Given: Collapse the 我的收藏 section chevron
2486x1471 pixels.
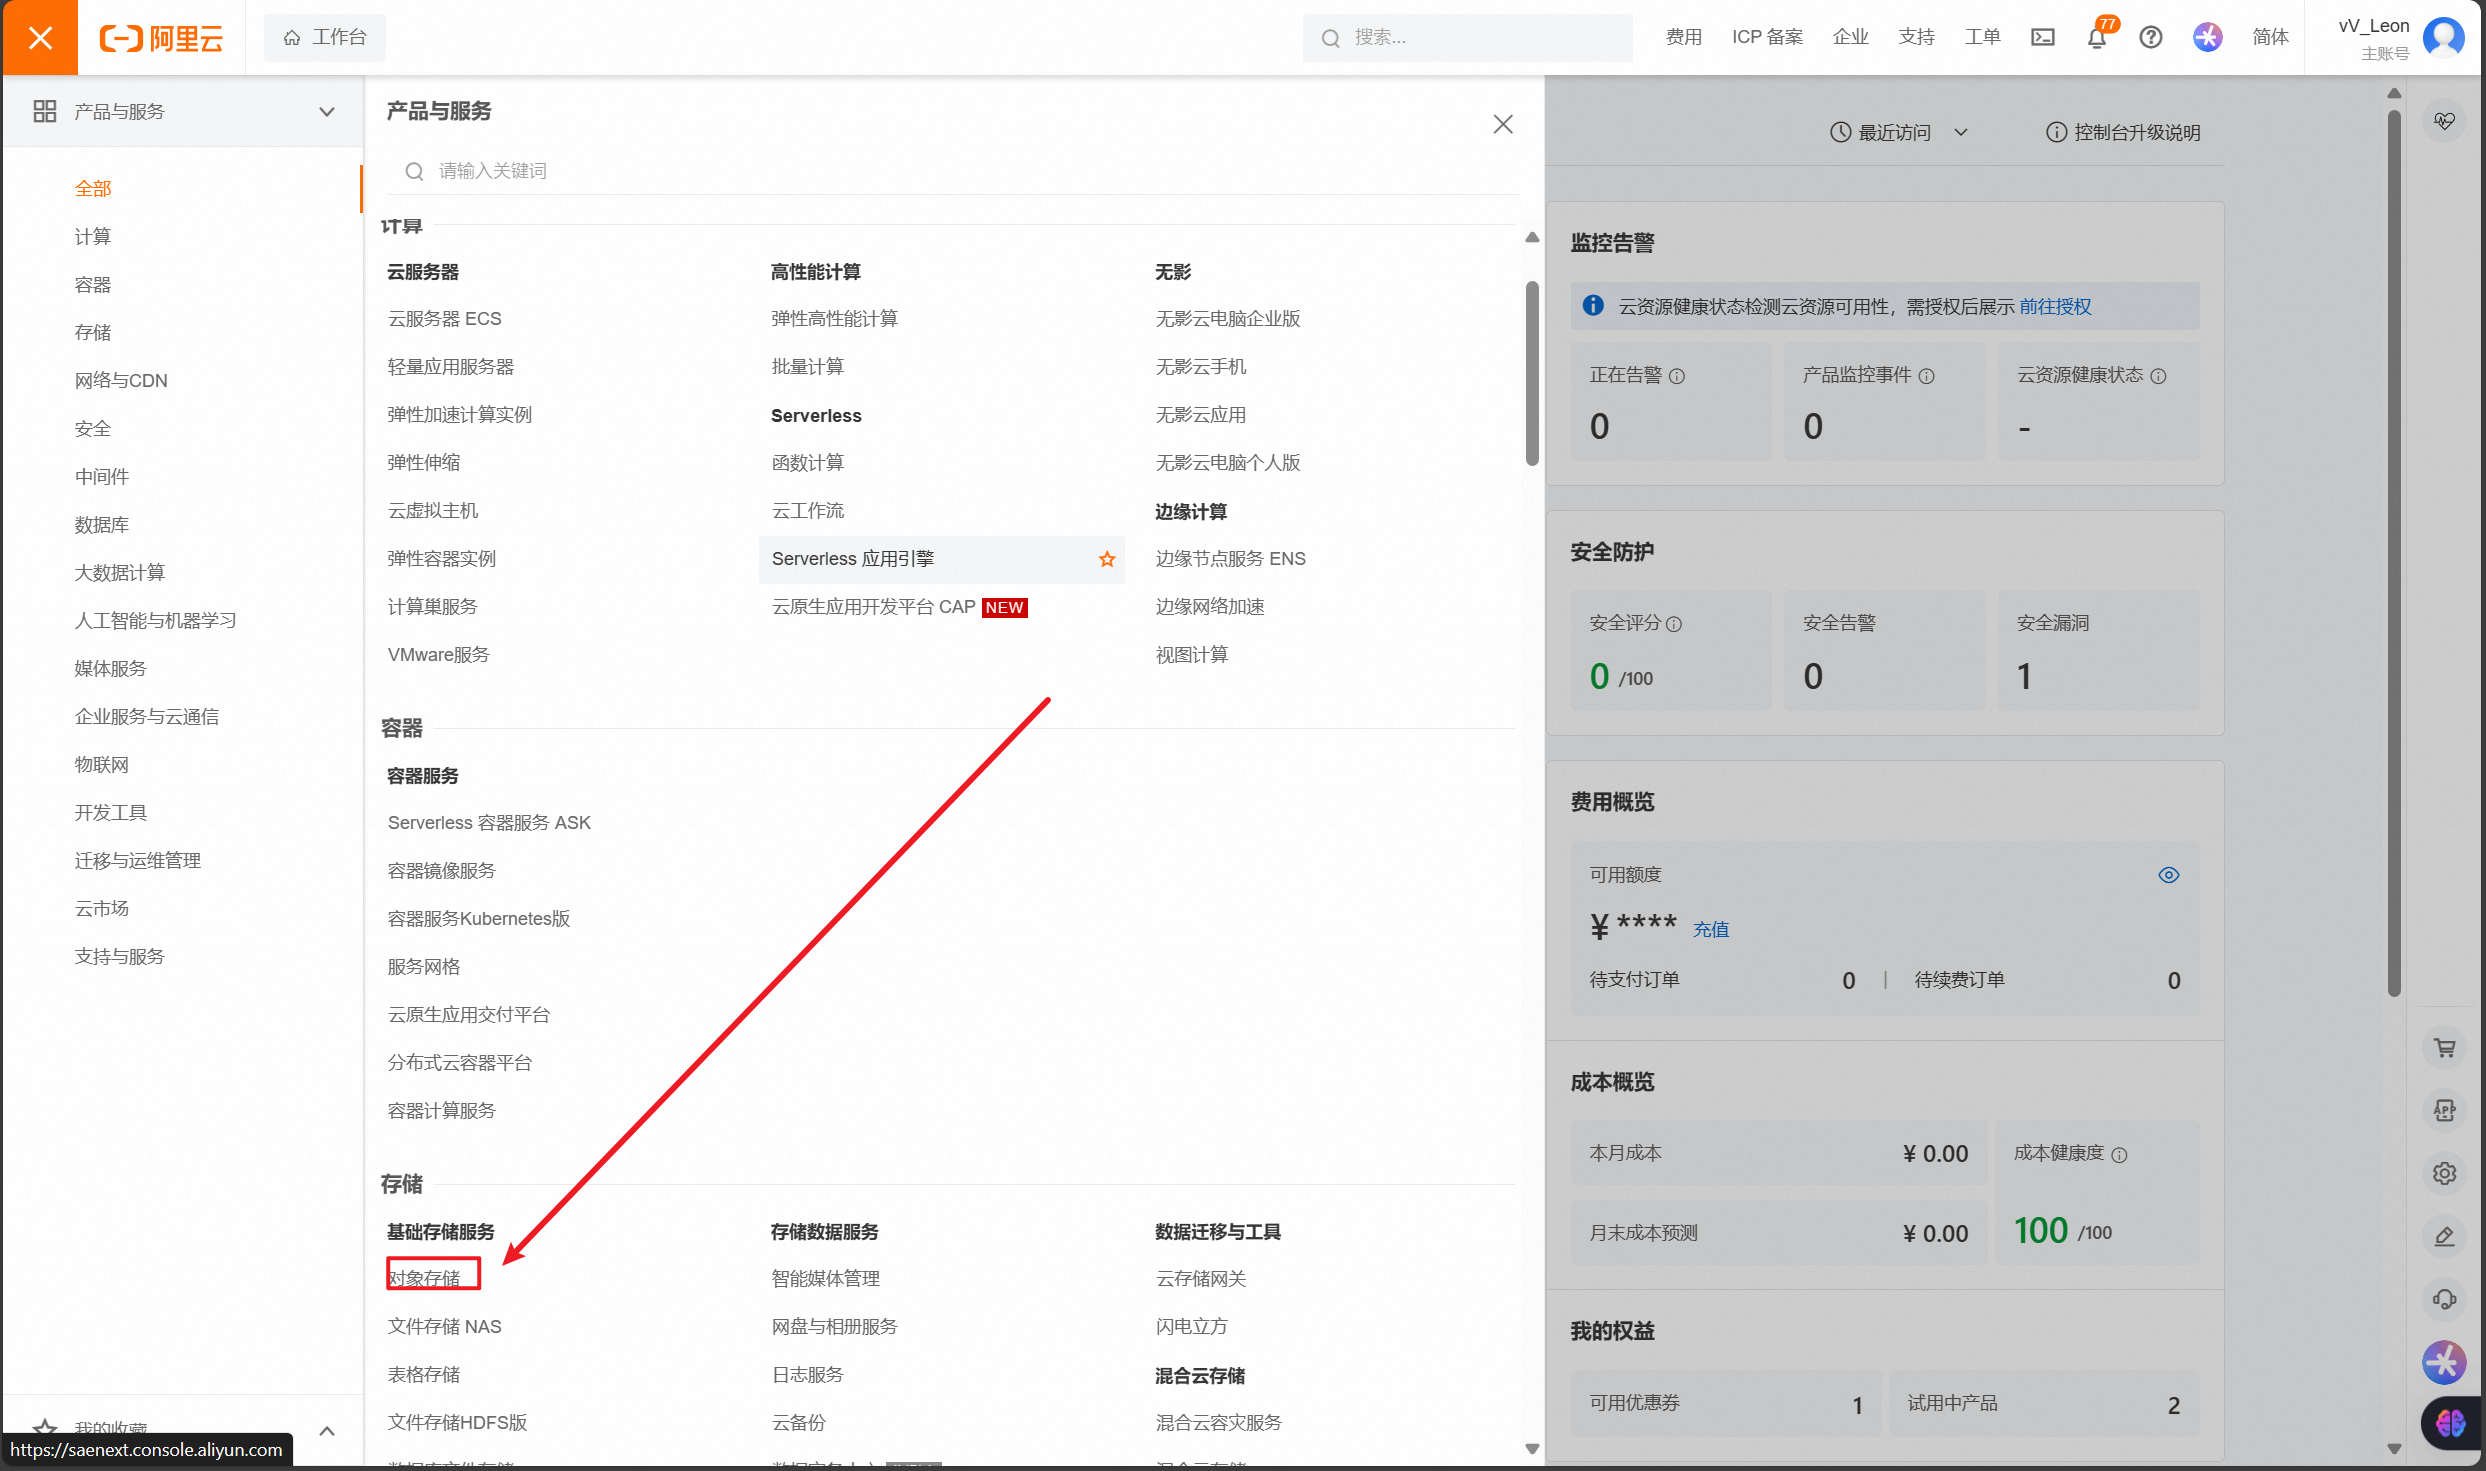Looking at the screenshot, I should 327,1431.
